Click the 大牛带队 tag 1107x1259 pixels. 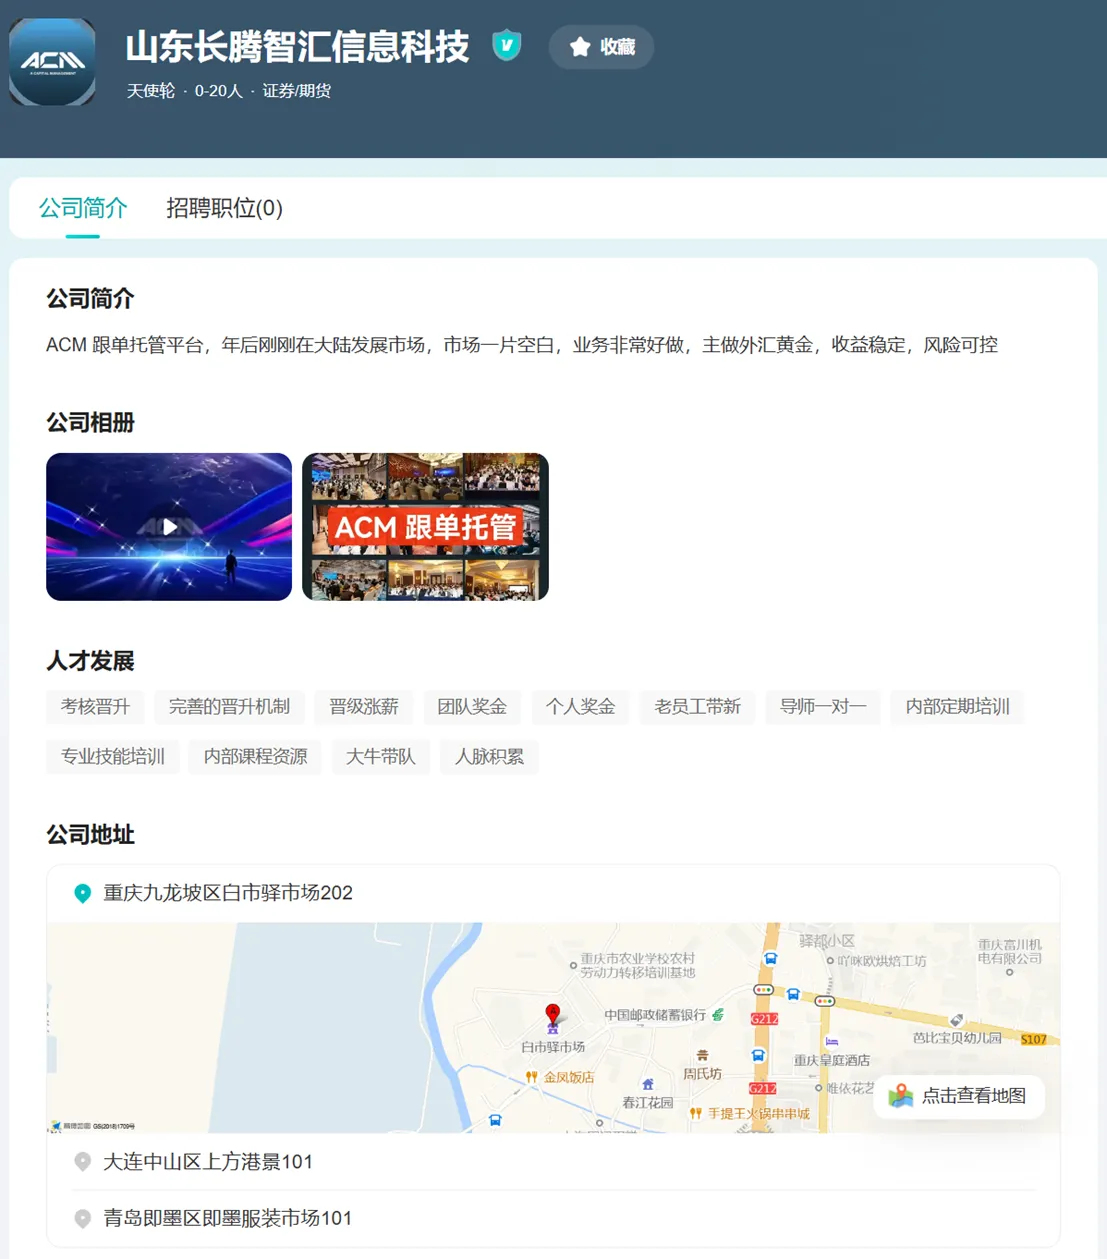[380, 757]
